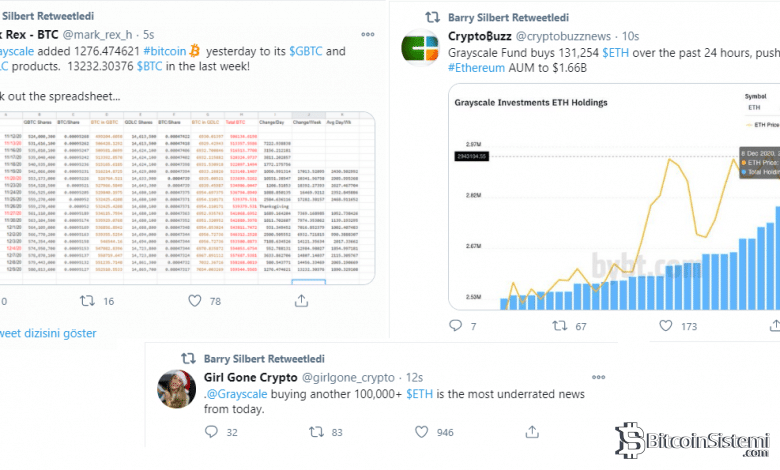Open the $GBTC cashtag link
The width and height of the screenshot is (780, 470).
308,51
